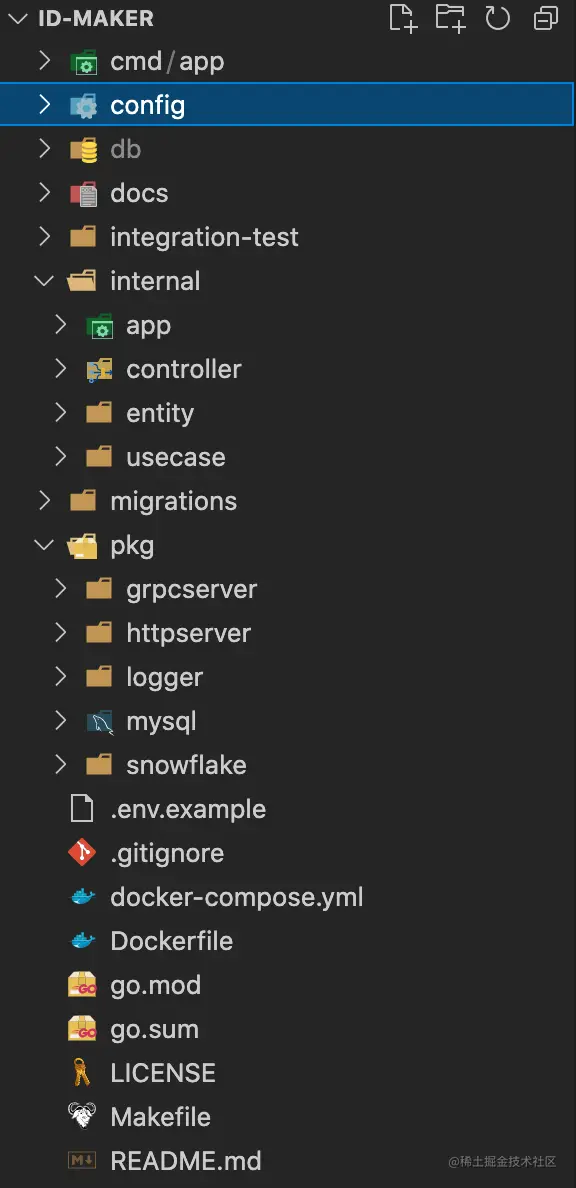The width and height of the screenshot is (576, 1188).
Task: Open the docker-compose.yml file
Action: coord(236,896)
